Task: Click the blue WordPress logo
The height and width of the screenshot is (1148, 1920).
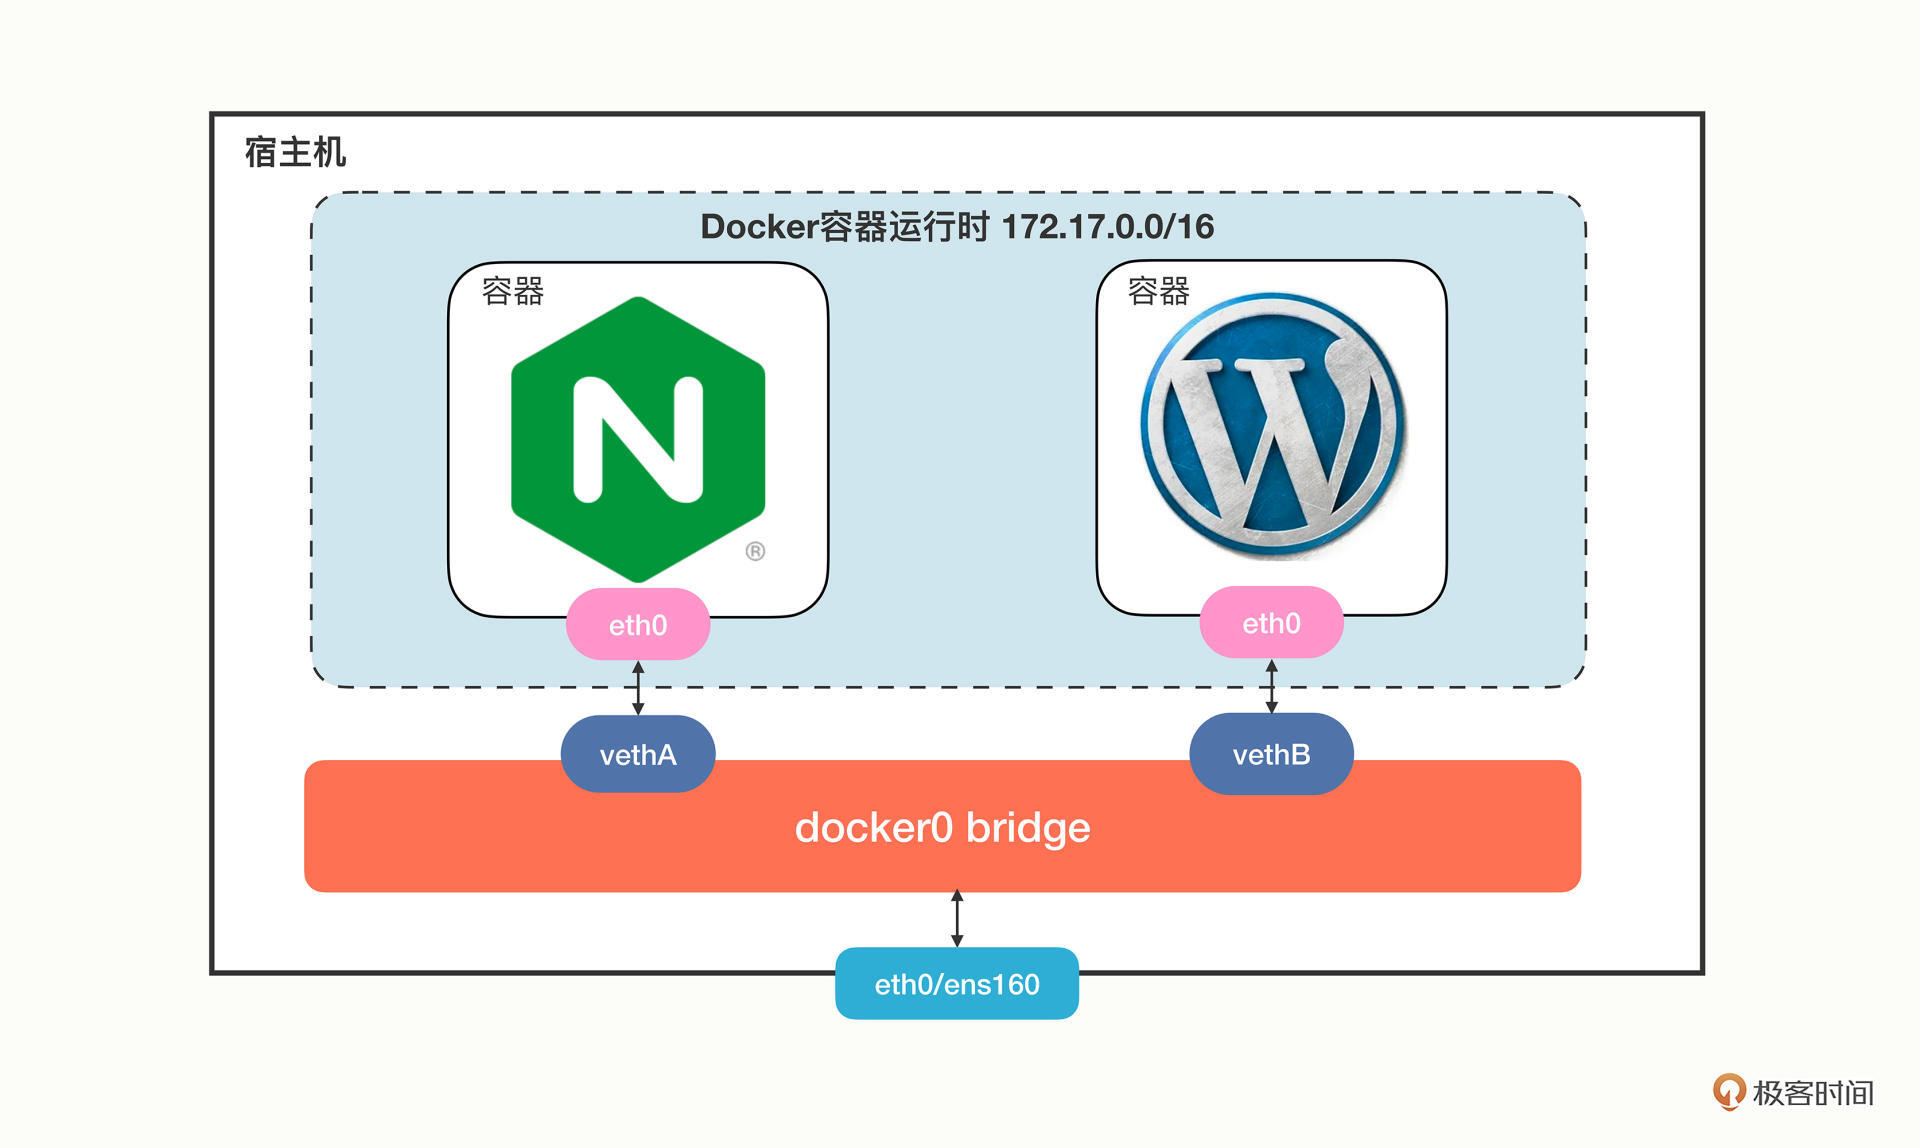Action: 1272,425
